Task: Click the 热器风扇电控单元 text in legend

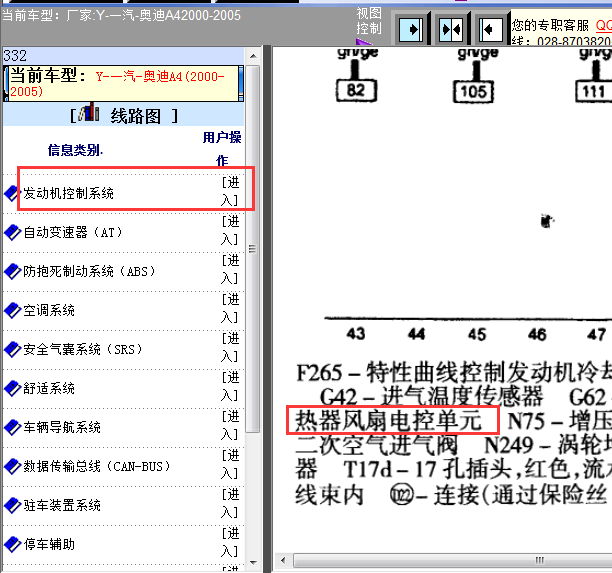Action: point(388,421)
